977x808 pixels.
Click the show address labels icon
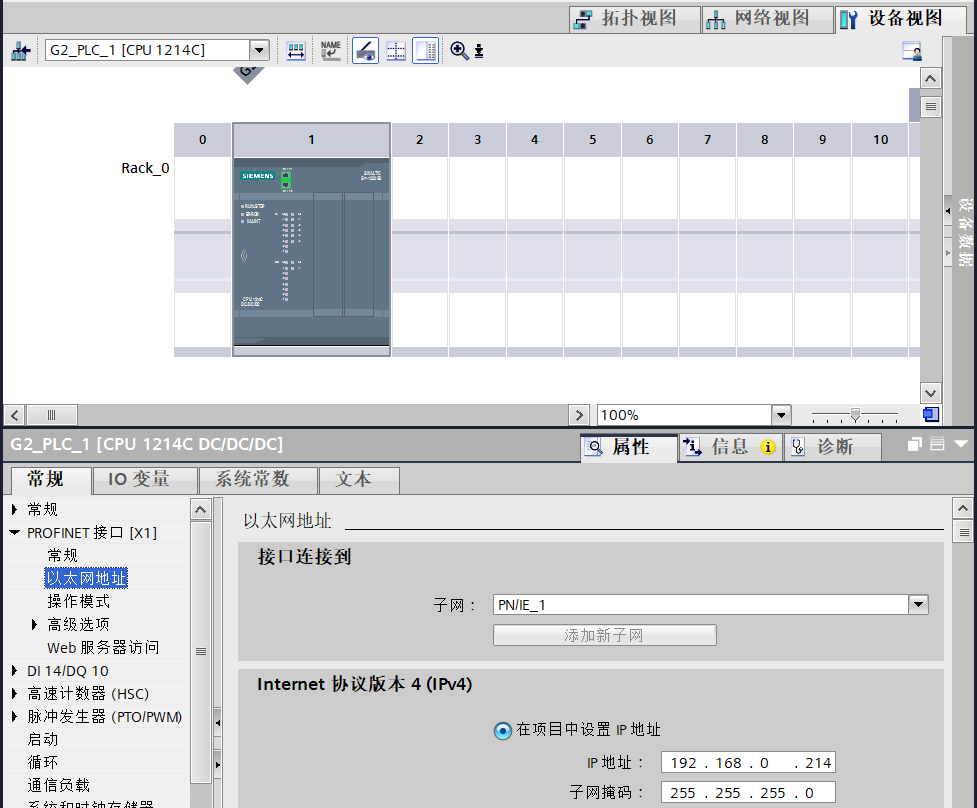pos(296,51)
